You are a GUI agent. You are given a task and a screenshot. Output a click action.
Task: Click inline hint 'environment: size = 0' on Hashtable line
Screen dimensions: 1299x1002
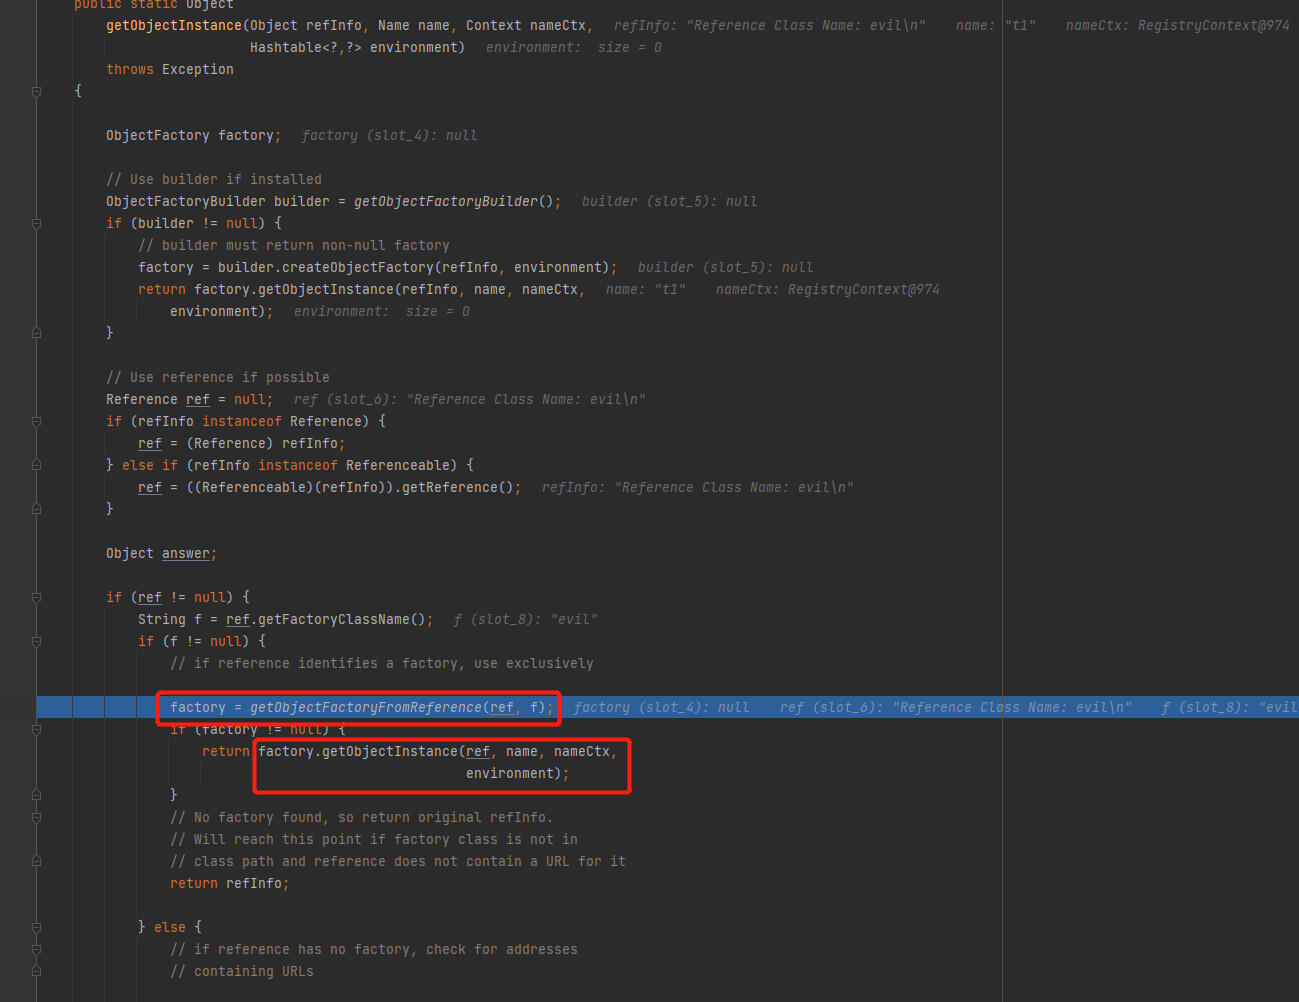coord(574,47)
